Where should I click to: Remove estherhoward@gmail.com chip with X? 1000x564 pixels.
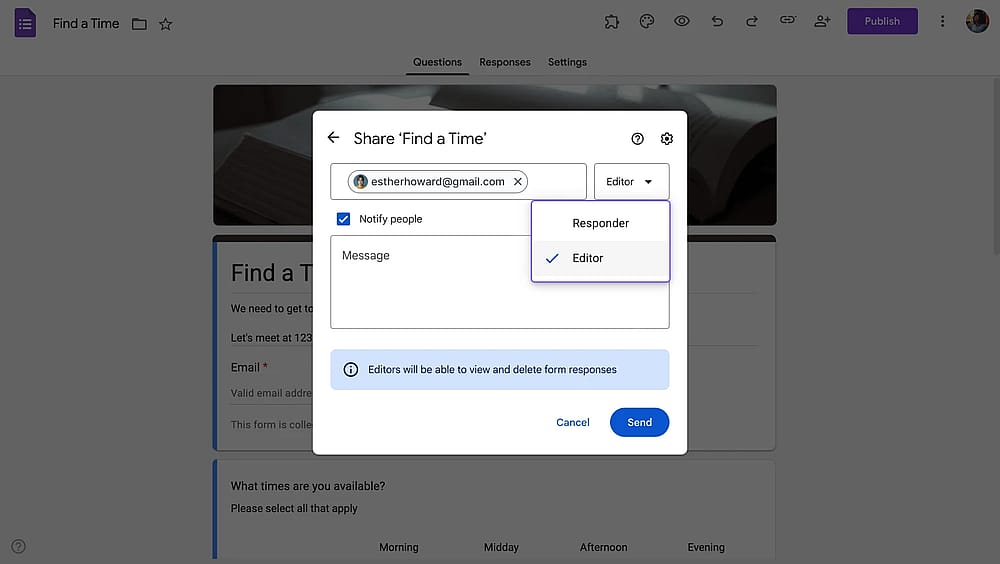pos(518,182)
